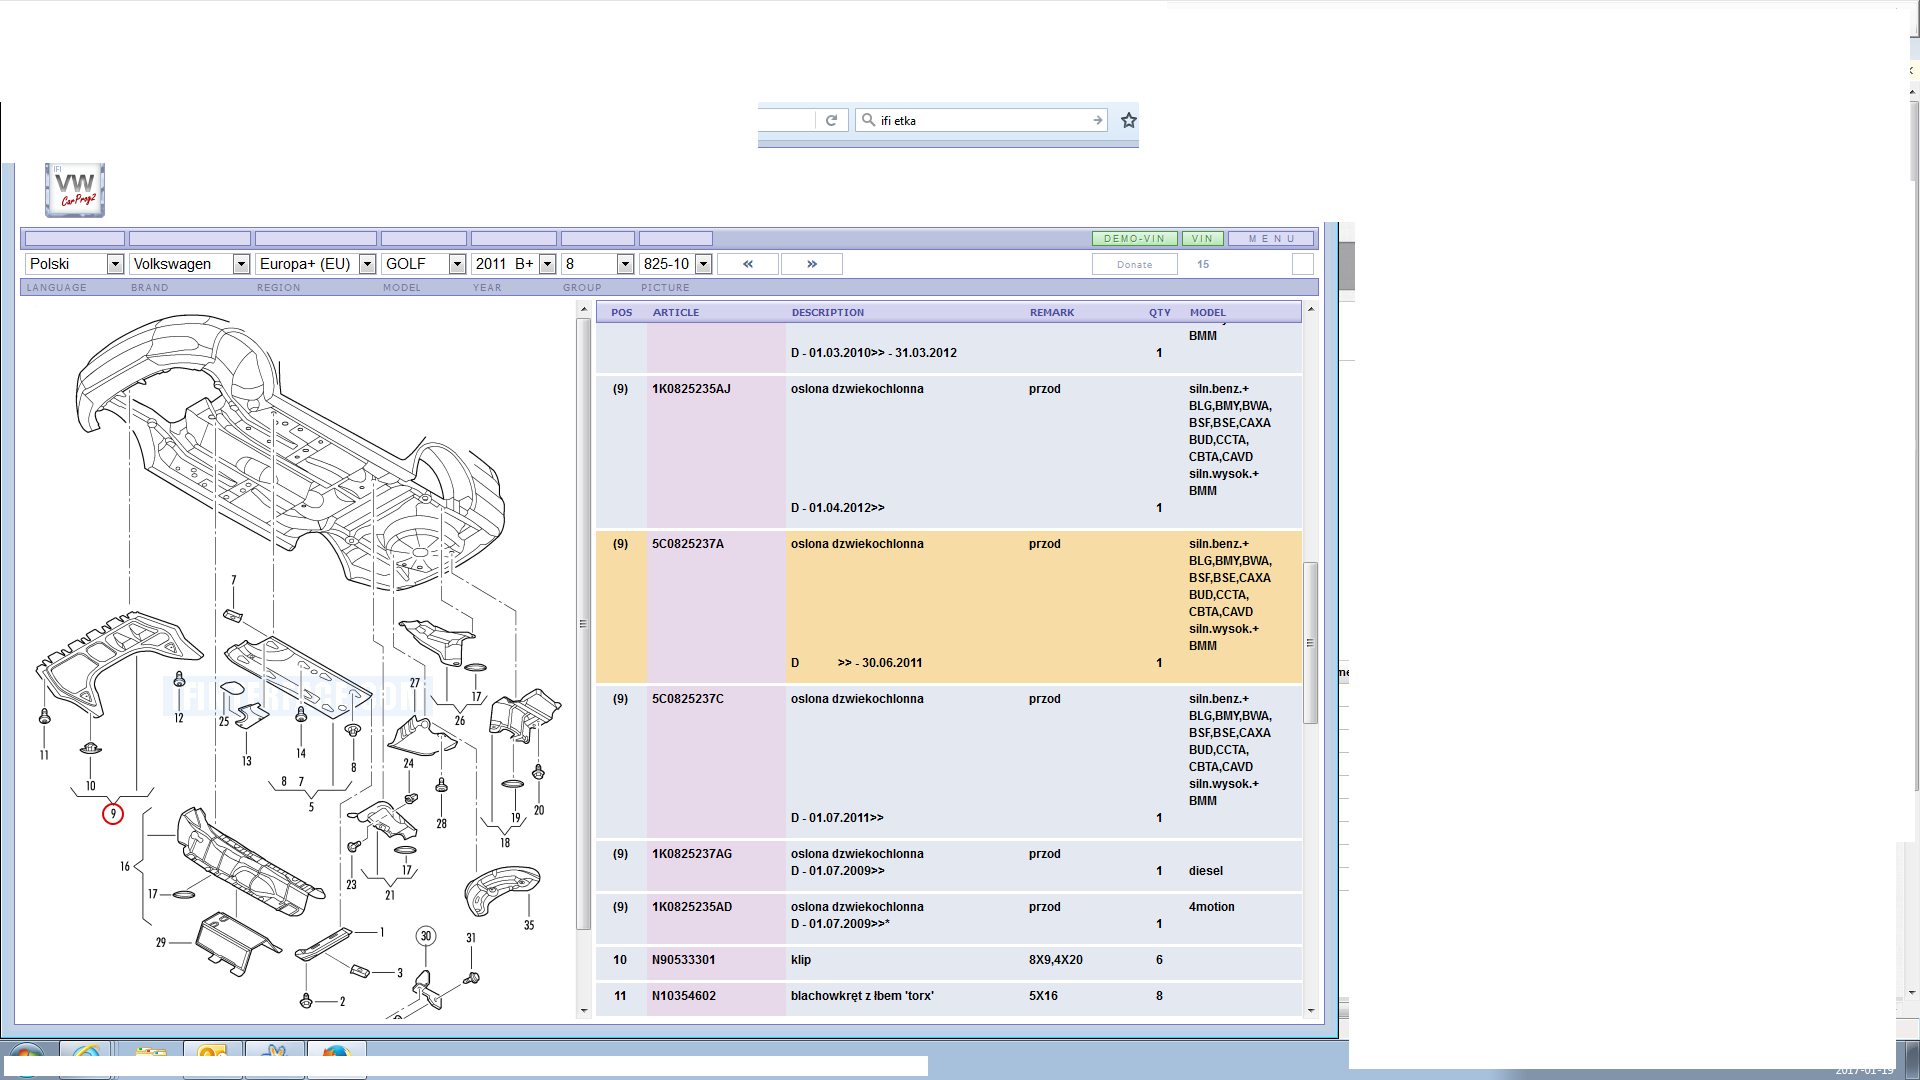
Task: Click the parts list scroll up arrow
Action: coord(1311,310)
